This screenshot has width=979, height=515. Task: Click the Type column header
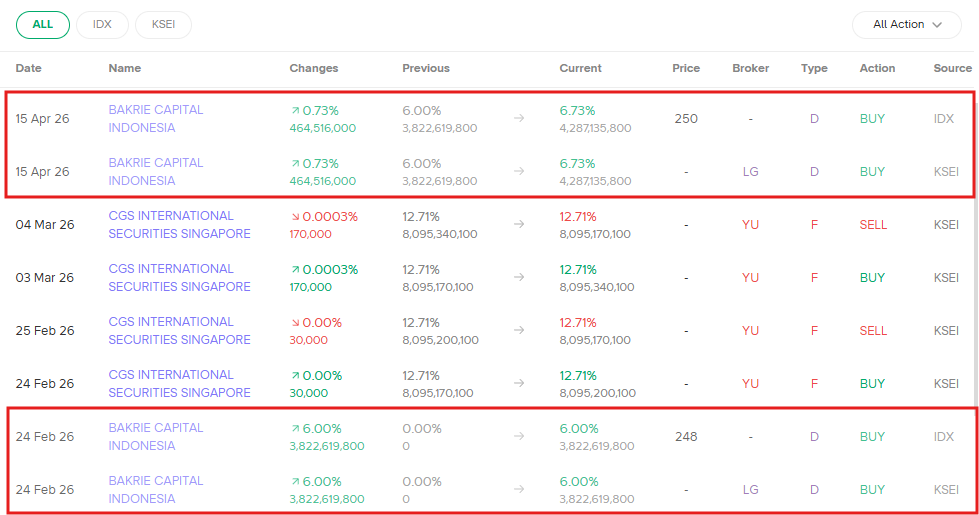pyautogui.click(x=814, y=68)
